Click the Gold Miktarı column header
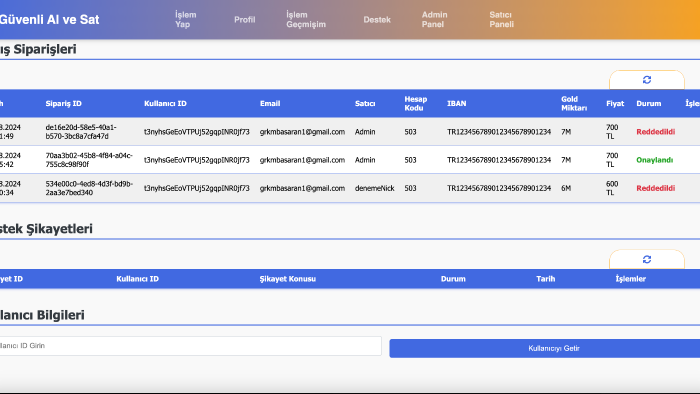Image resolution: width=700 pixels, height=394 pixels. coord(574,104)
